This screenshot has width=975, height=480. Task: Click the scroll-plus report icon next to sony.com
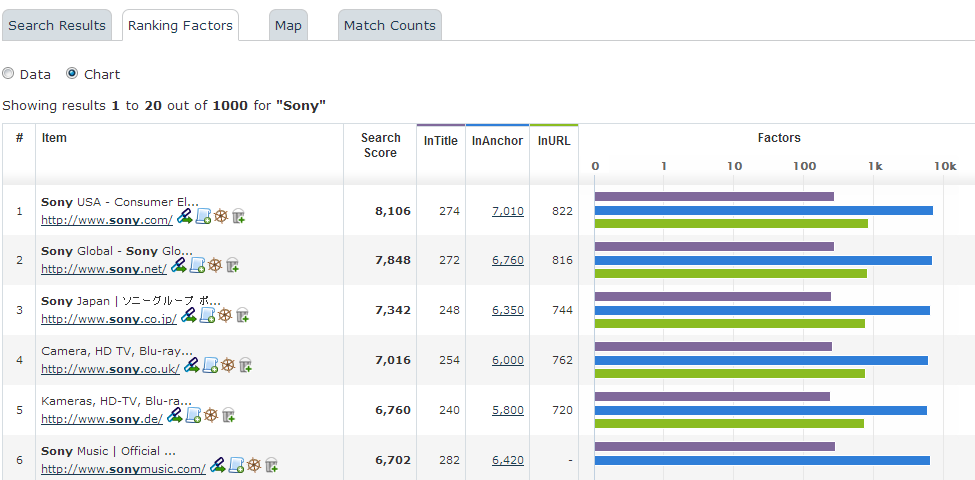coord(203,216)
